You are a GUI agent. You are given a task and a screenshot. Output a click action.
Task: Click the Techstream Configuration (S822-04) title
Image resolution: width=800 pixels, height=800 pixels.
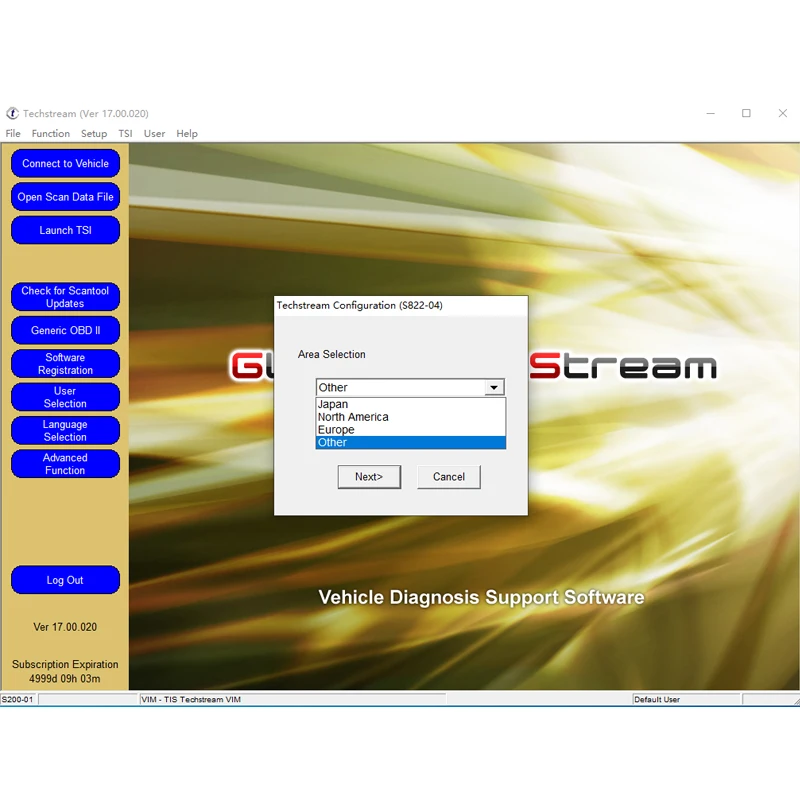(x=360, y=305)
